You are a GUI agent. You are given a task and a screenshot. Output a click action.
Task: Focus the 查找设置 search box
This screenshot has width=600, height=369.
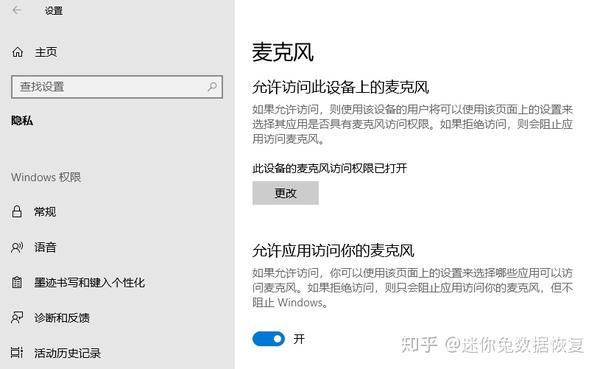click(117, 87)
